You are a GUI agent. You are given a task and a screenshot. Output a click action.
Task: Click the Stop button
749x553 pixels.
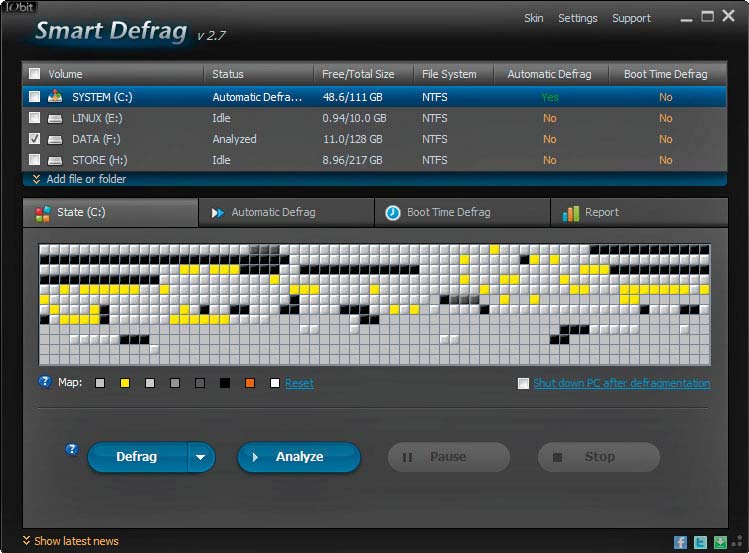[599, 457]
